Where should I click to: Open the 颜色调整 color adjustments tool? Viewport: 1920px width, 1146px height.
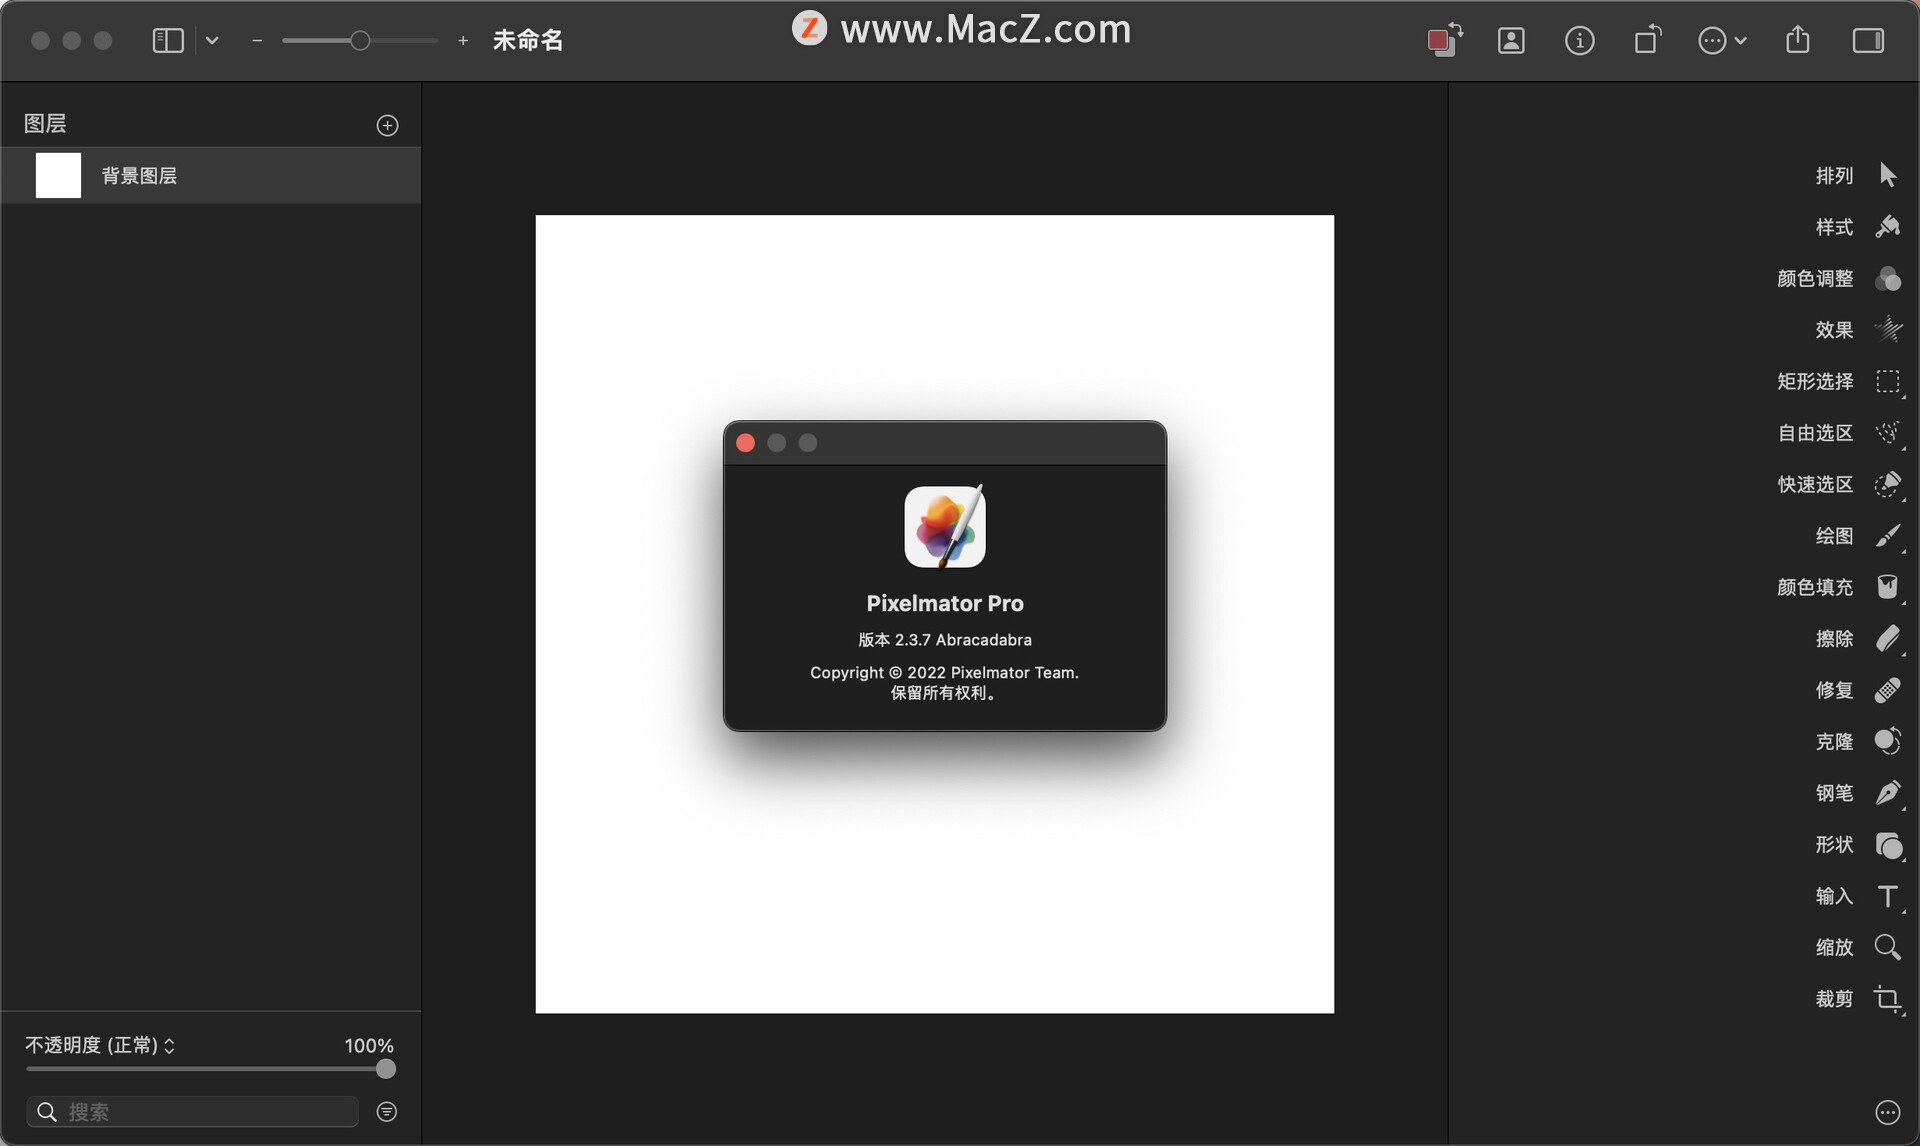point(1887,278)
